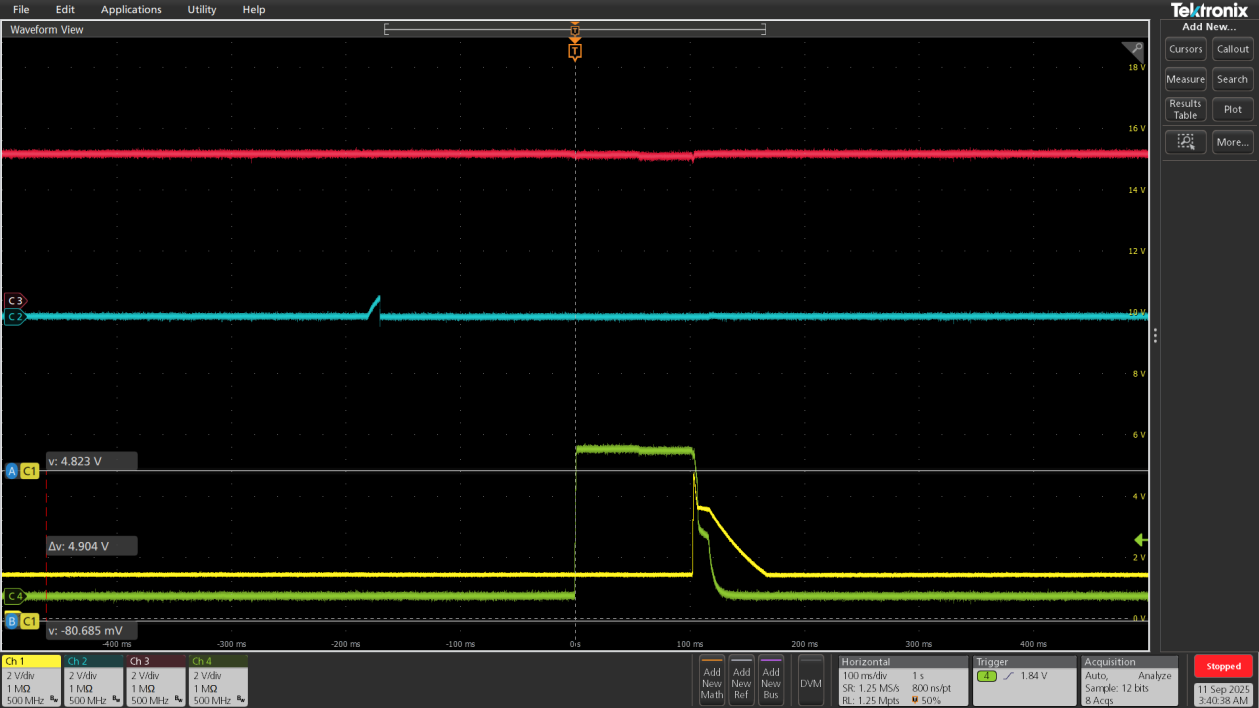Click the Tektronix logo
Image resolution: width=1259 pixels, height=708 pixels.
[x=1209, y=10]
